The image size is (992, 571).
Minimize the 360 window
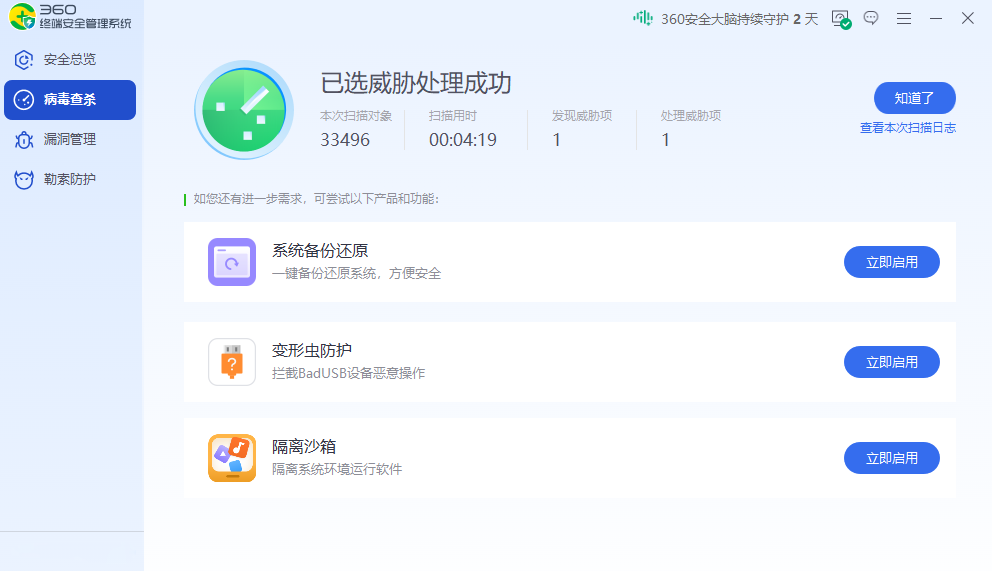(936, 18)
